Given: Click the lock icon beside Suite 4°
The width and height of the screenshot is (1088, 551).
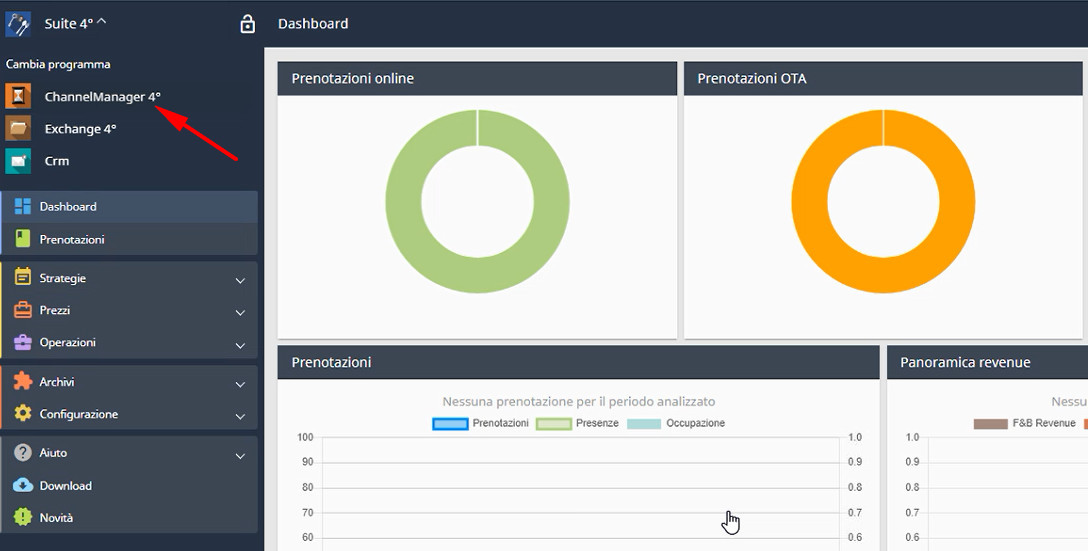Looking at the screenshot, I should coord(247,24).
